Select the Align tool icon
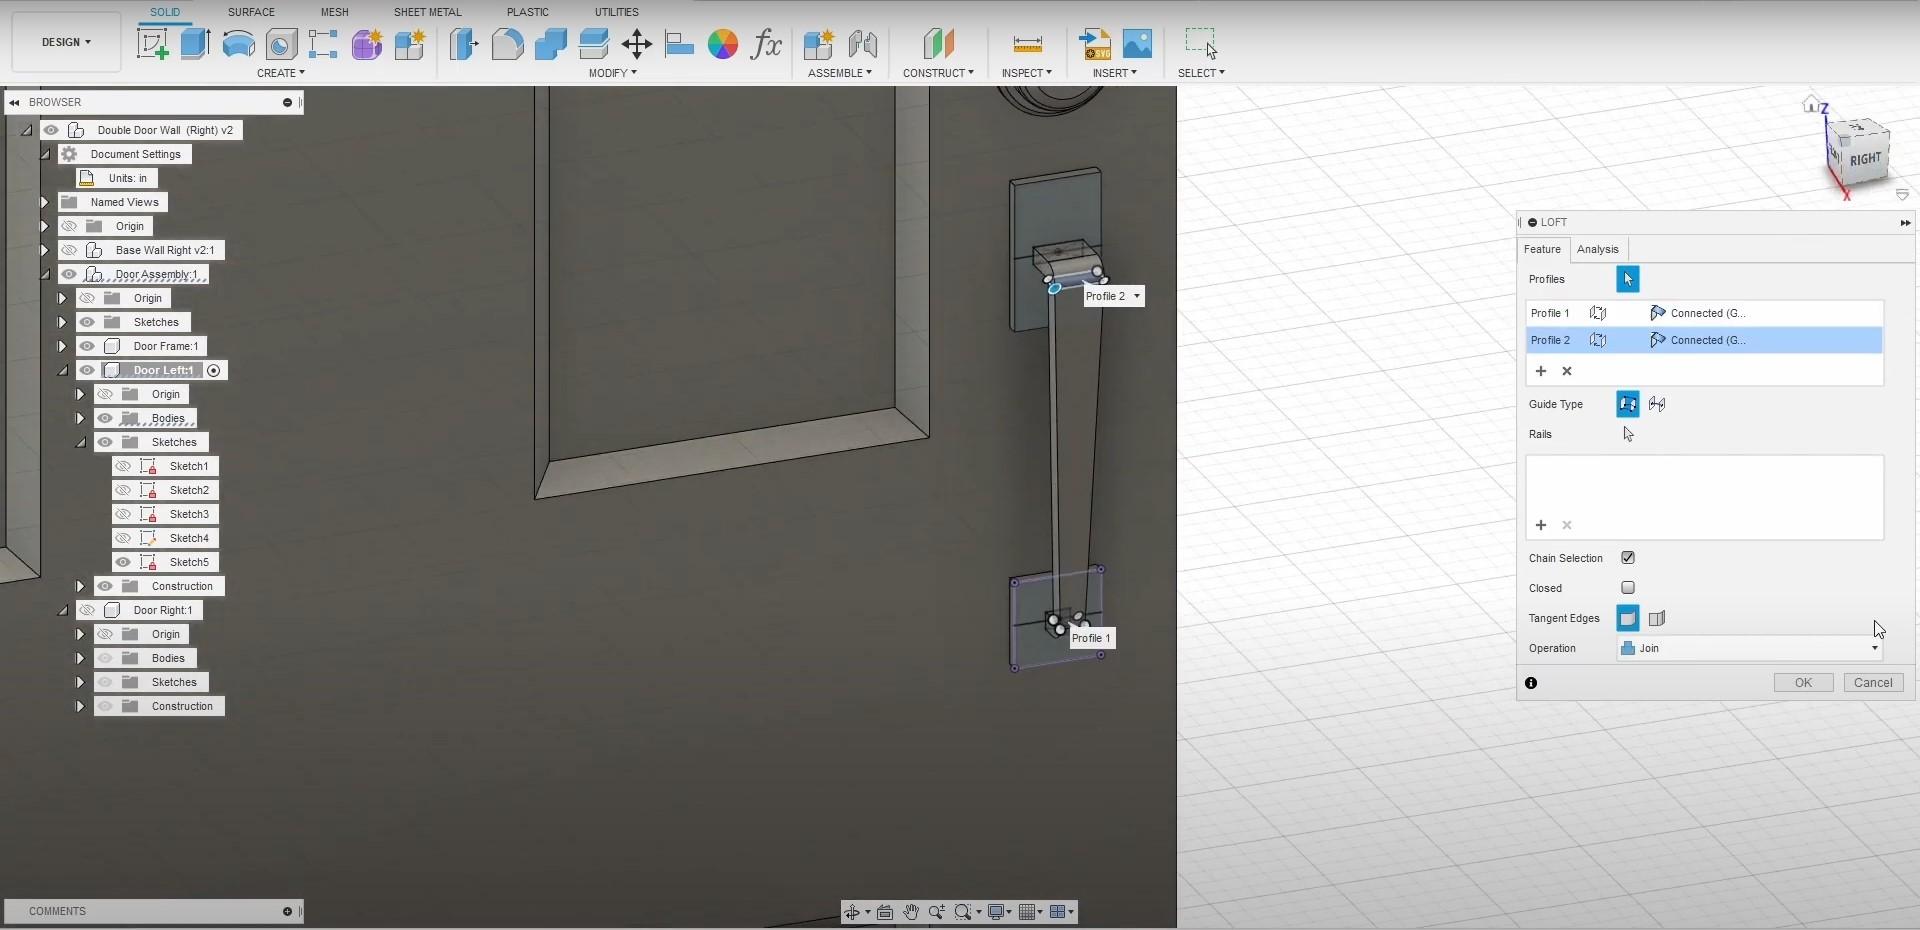The image size is (1920, 930). (x=679, y=44)
